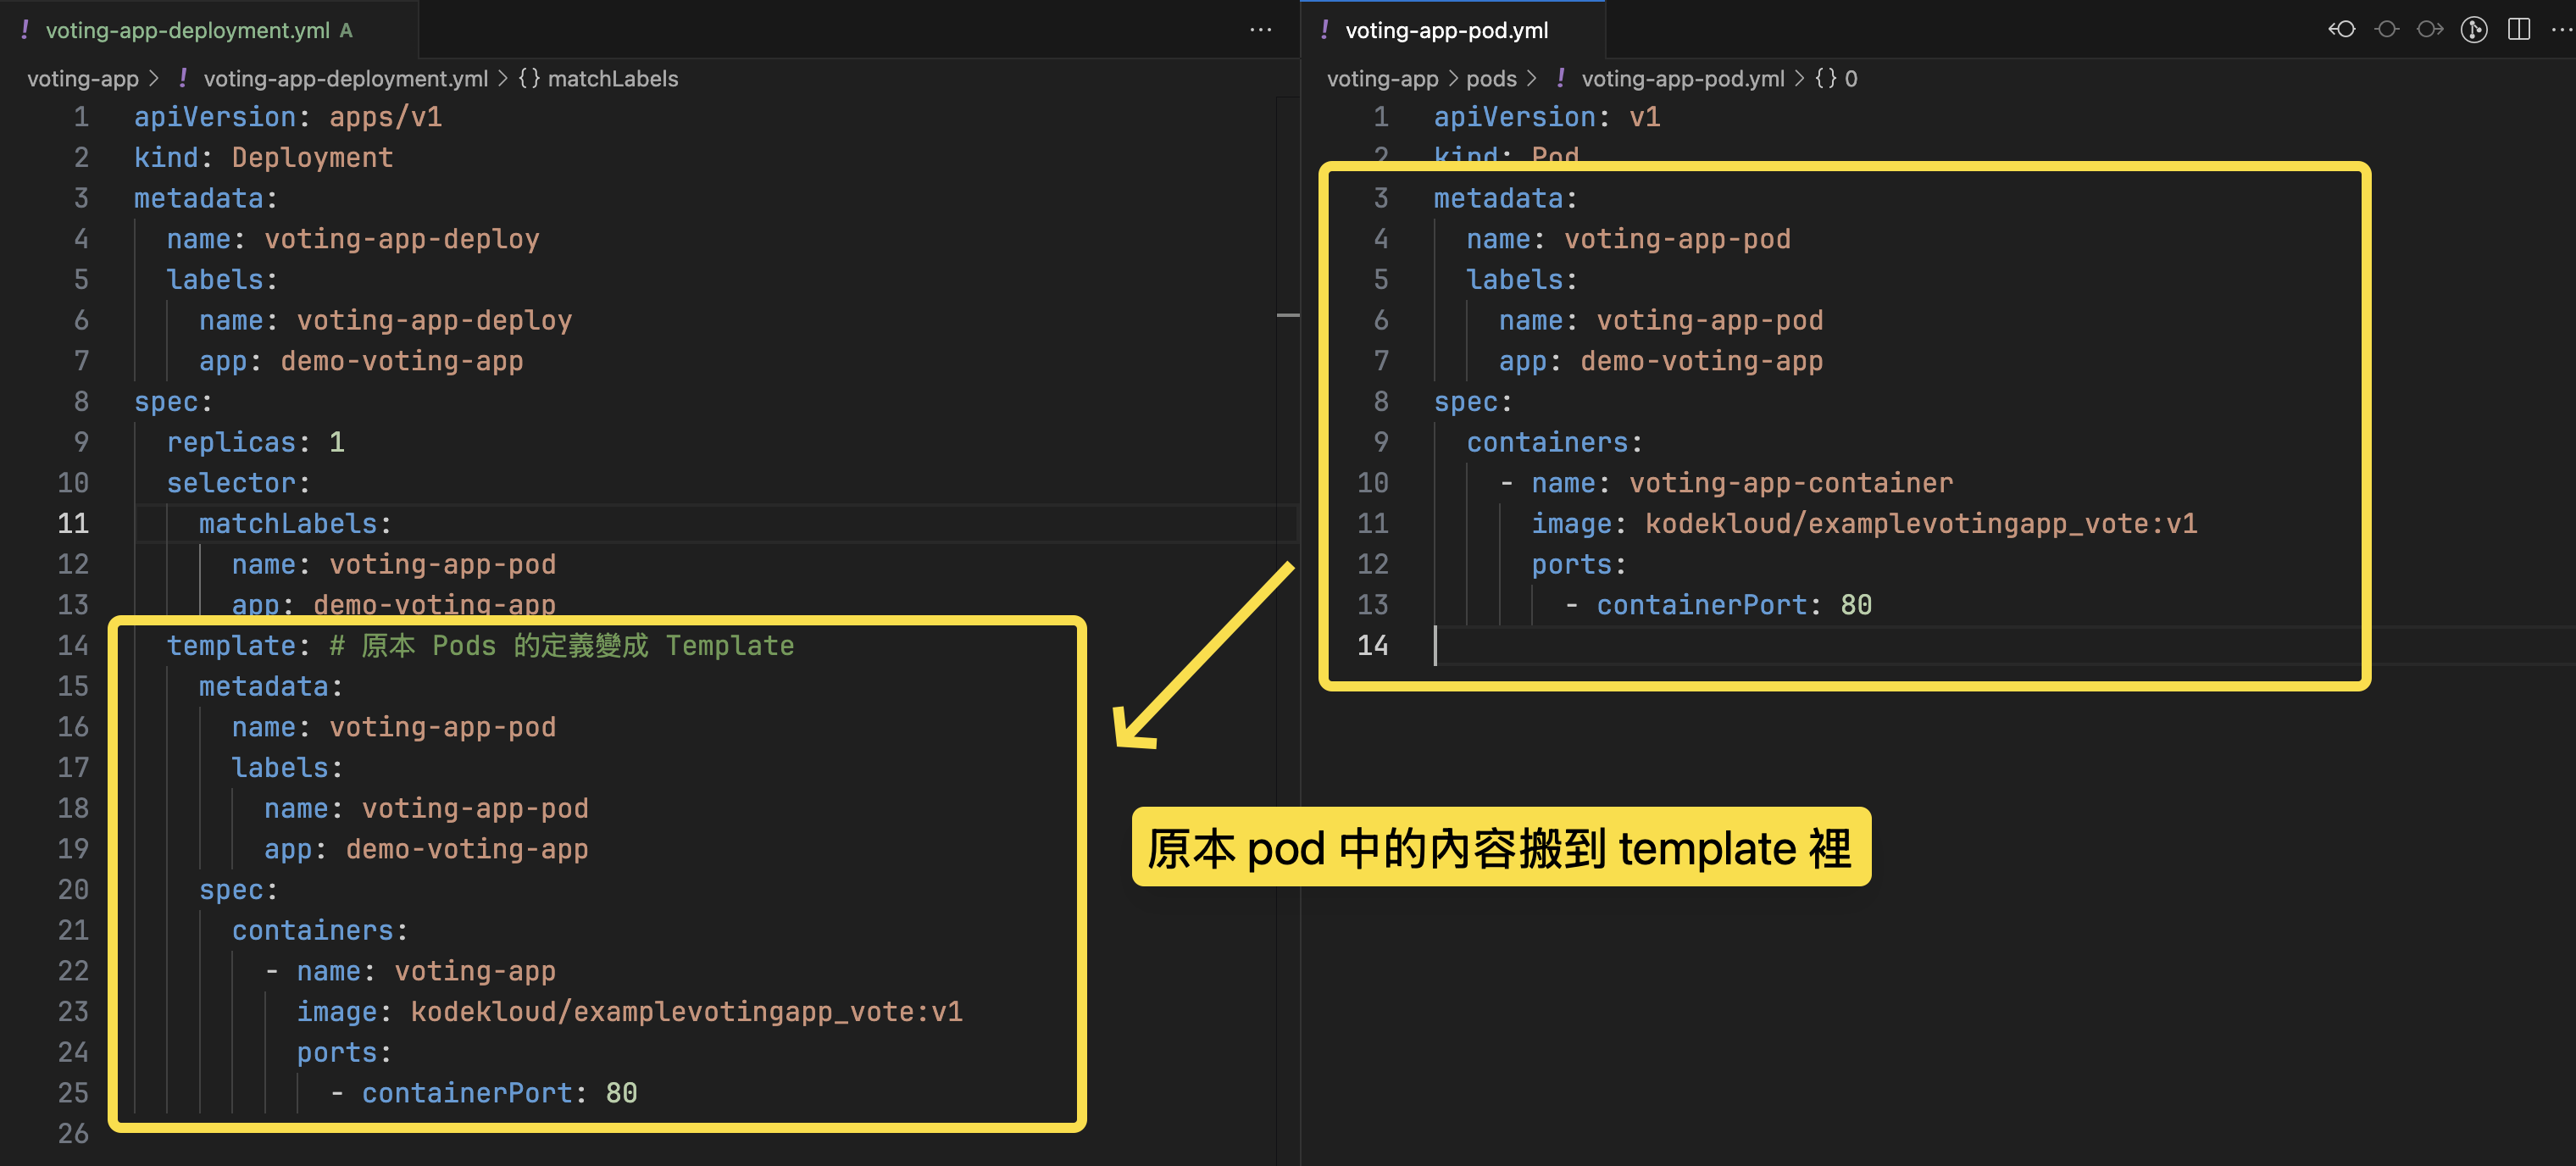This screenshot has height=1166, width=2576.
Task: Click image line 23 in deployment file
Action: [x=630, y=1012]
